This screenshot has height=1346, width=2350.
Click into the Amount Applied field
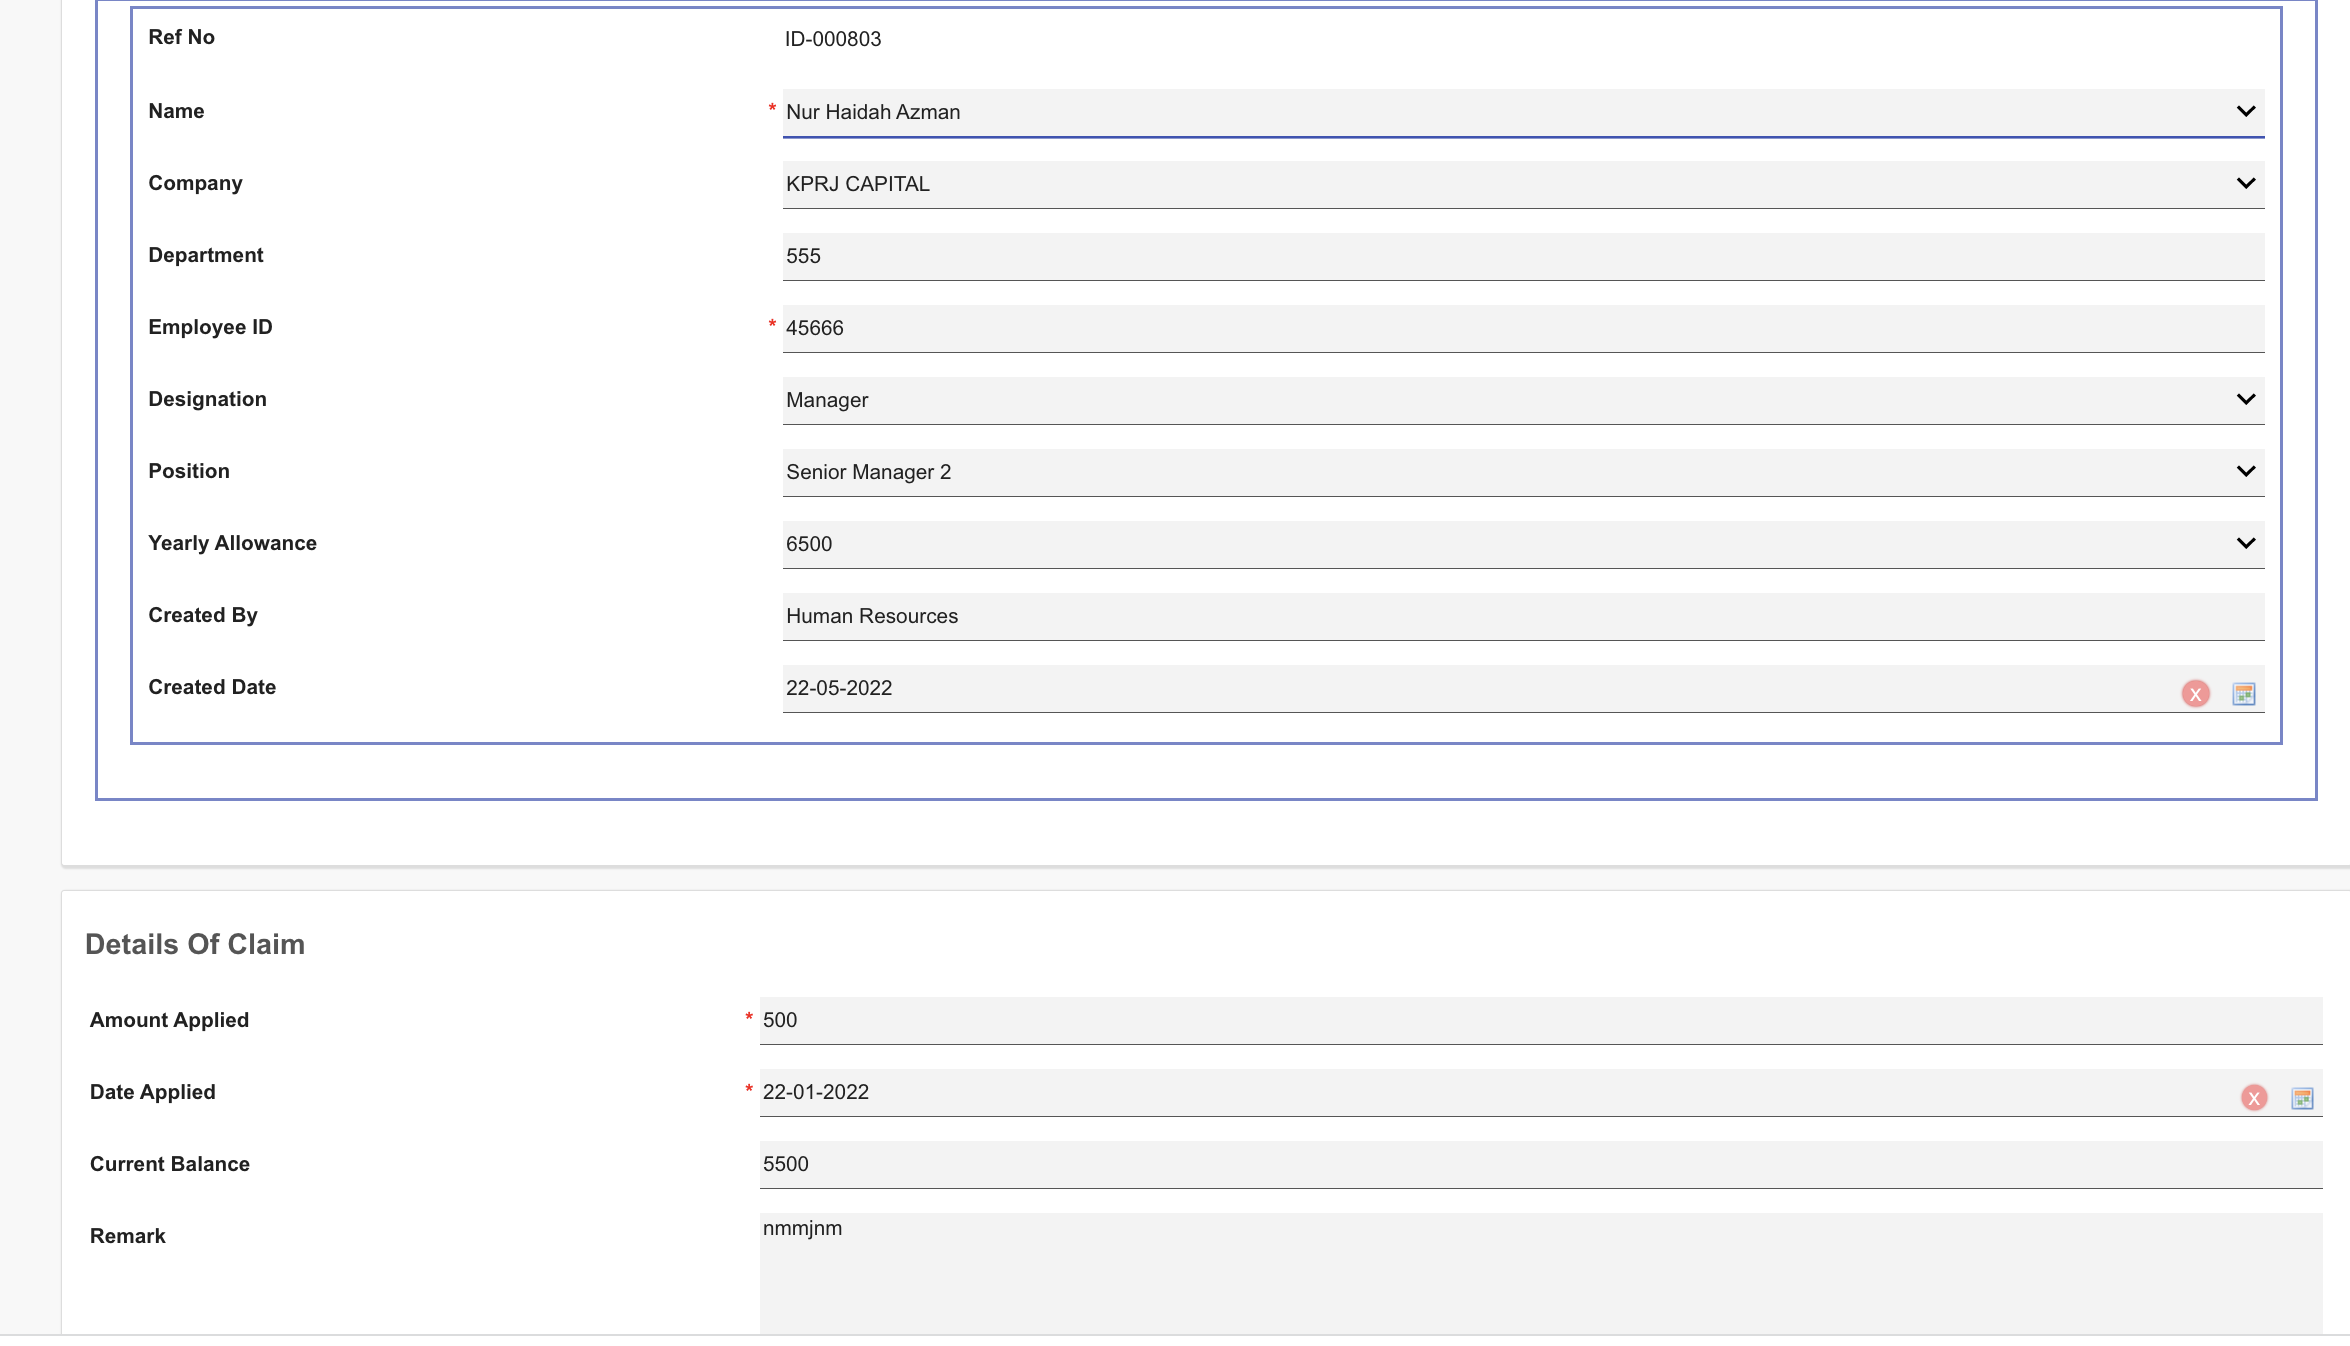point(1500,1020)
